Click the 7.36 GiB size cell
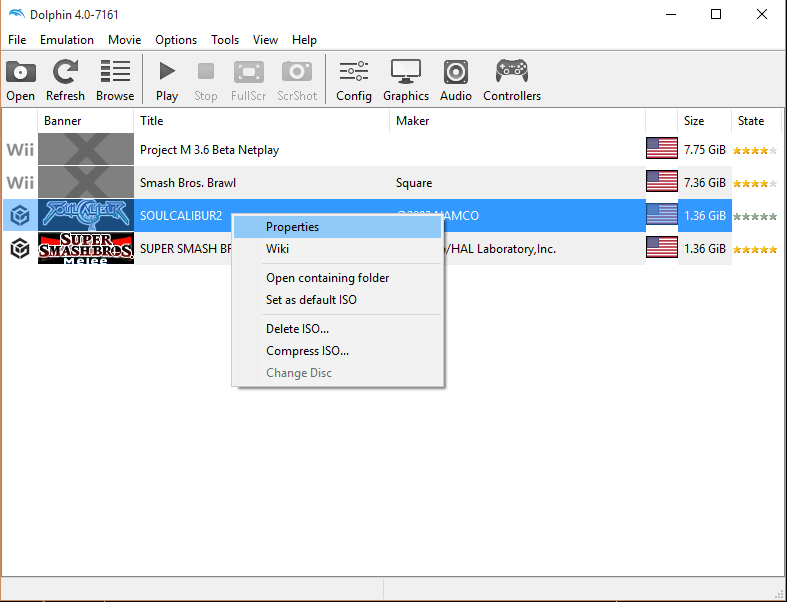The image size is (787, 602). 705,183
